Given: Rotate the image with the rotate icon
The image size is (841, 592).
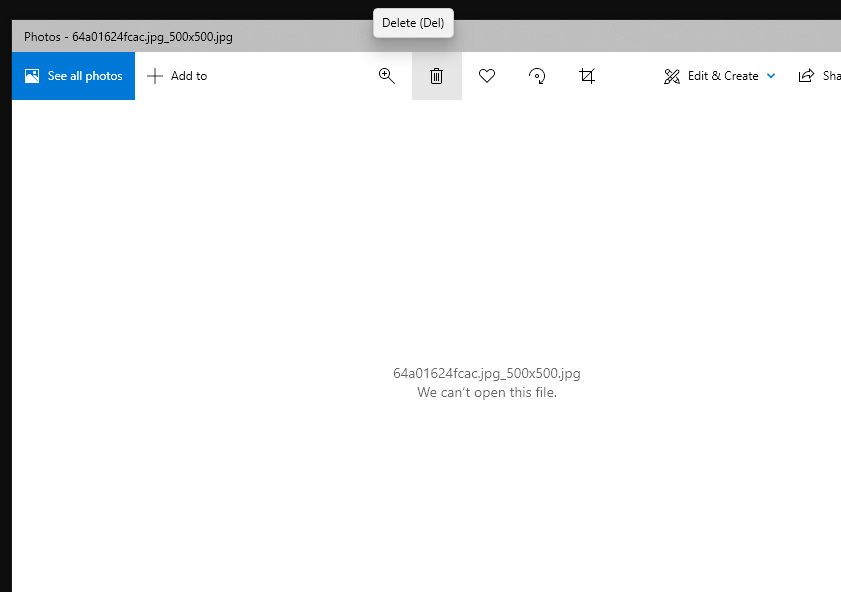Looking at the screenshot, I should pyautogui.click(x=536, y=75).
